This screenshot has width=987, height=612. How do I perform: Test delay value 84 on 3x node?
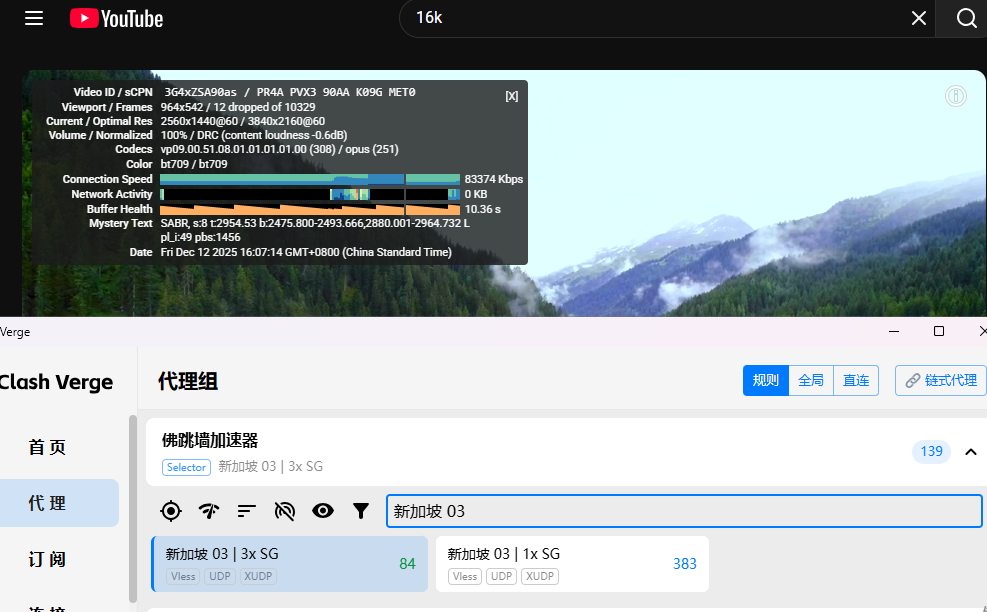click(x=407, y=564)
